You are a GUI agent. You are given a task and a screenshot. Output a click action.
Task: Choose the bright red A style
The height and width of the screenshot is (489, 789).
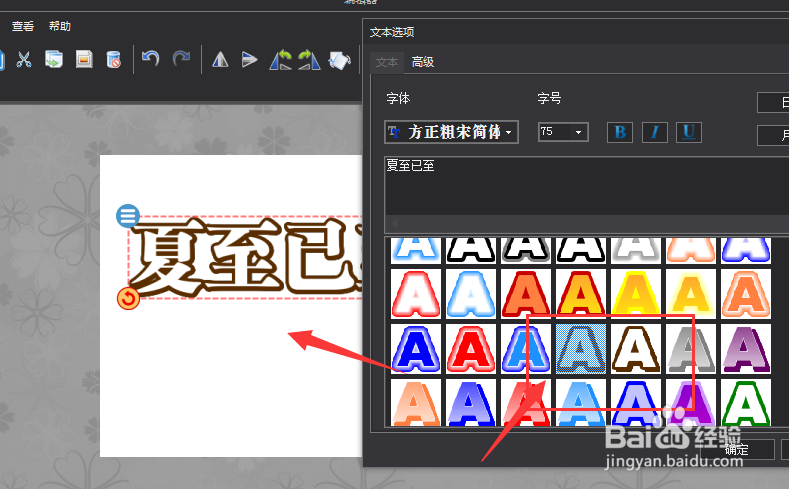click(x=471, y=349)
